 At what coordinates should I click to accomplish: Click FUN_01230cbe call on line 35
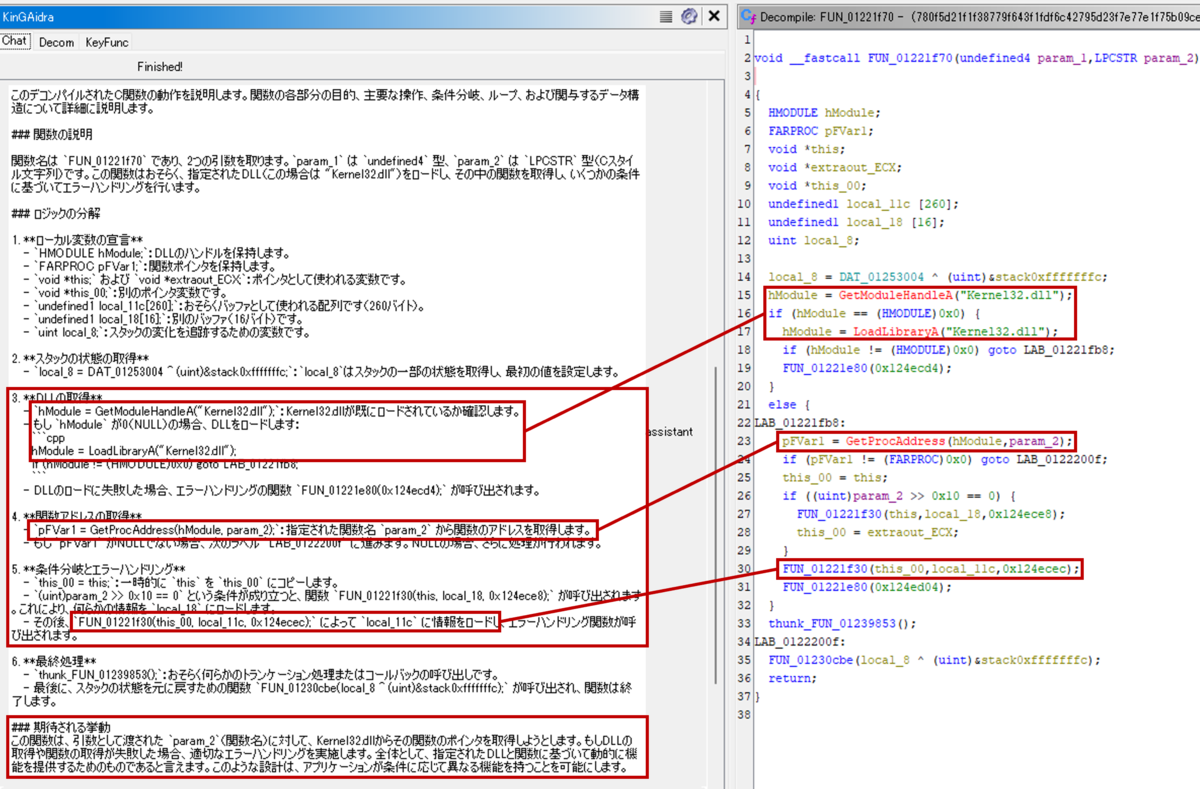[933, 660]
